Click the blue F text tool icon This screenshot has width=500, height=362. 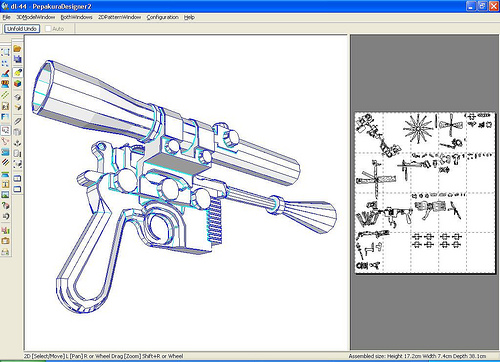pos(5,117)
